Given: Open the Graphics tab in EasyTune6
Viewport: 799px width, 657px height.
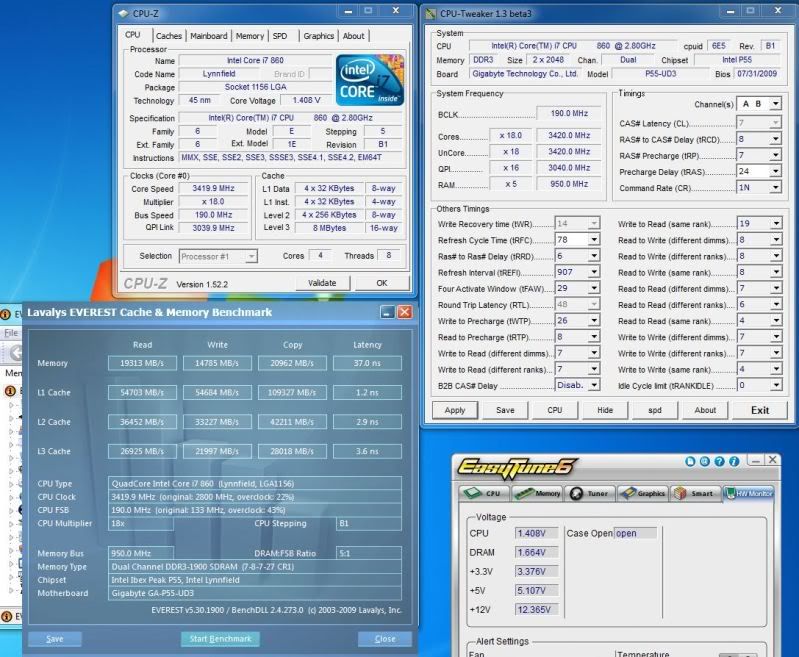Looking at the screenshot, I should 643,493.
